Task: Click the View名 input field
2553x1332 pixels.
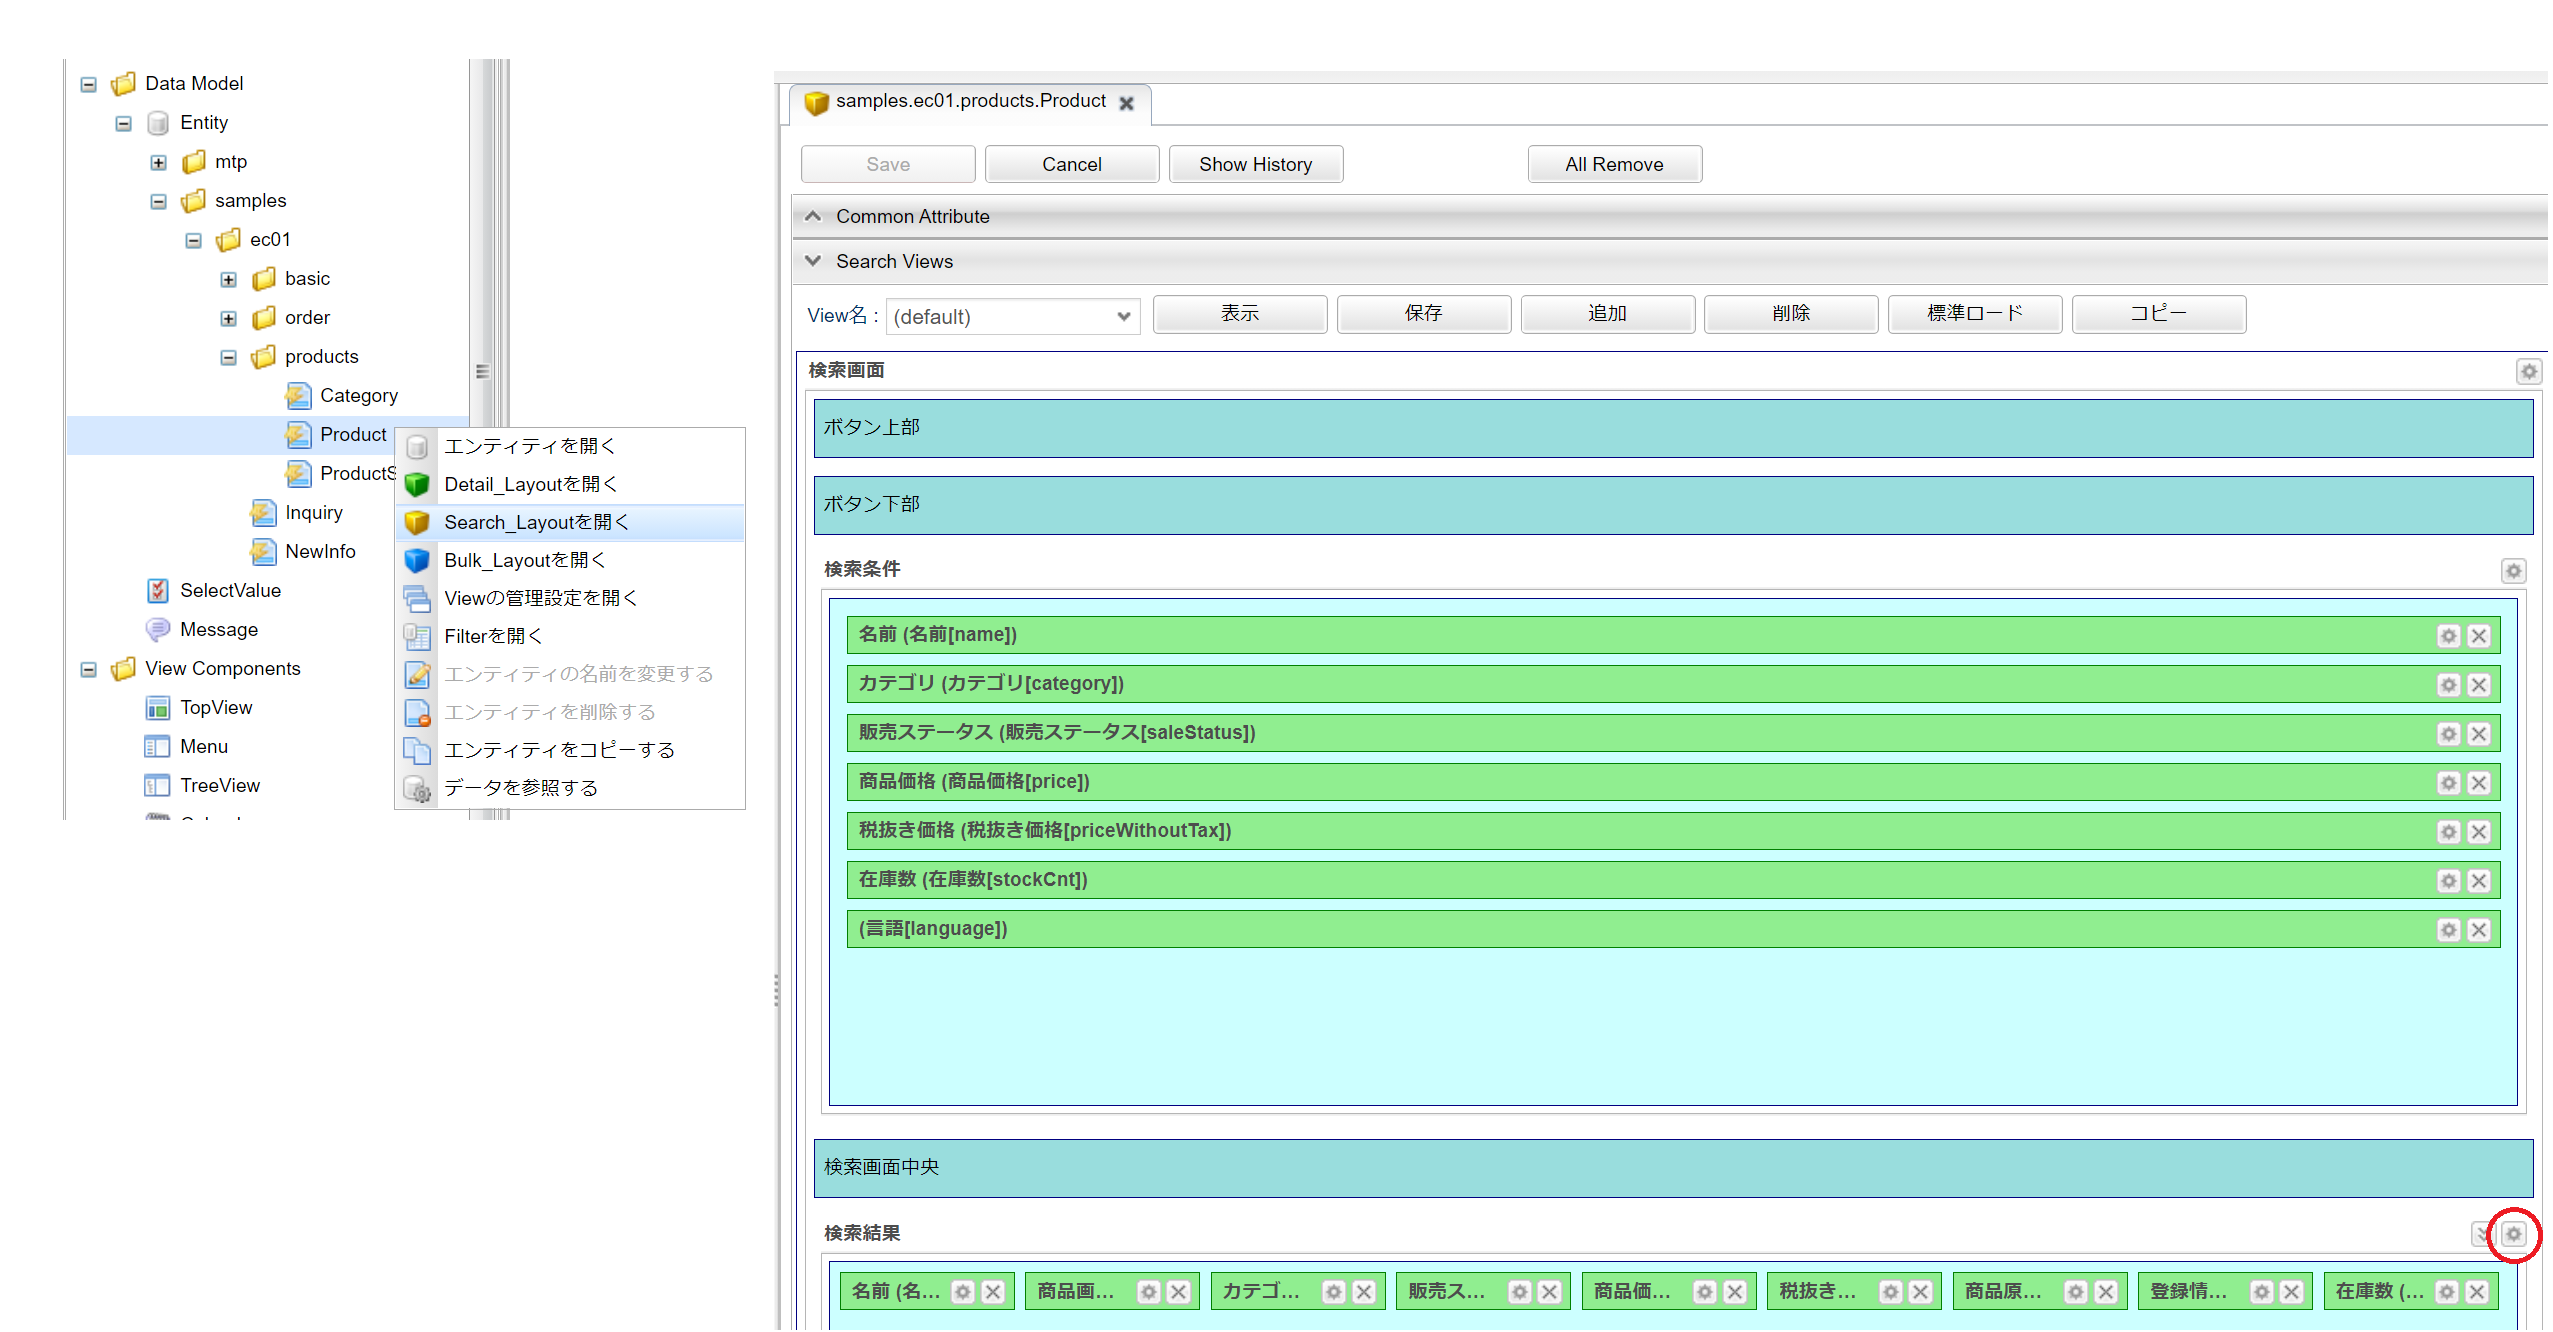Action: point(998,316)
